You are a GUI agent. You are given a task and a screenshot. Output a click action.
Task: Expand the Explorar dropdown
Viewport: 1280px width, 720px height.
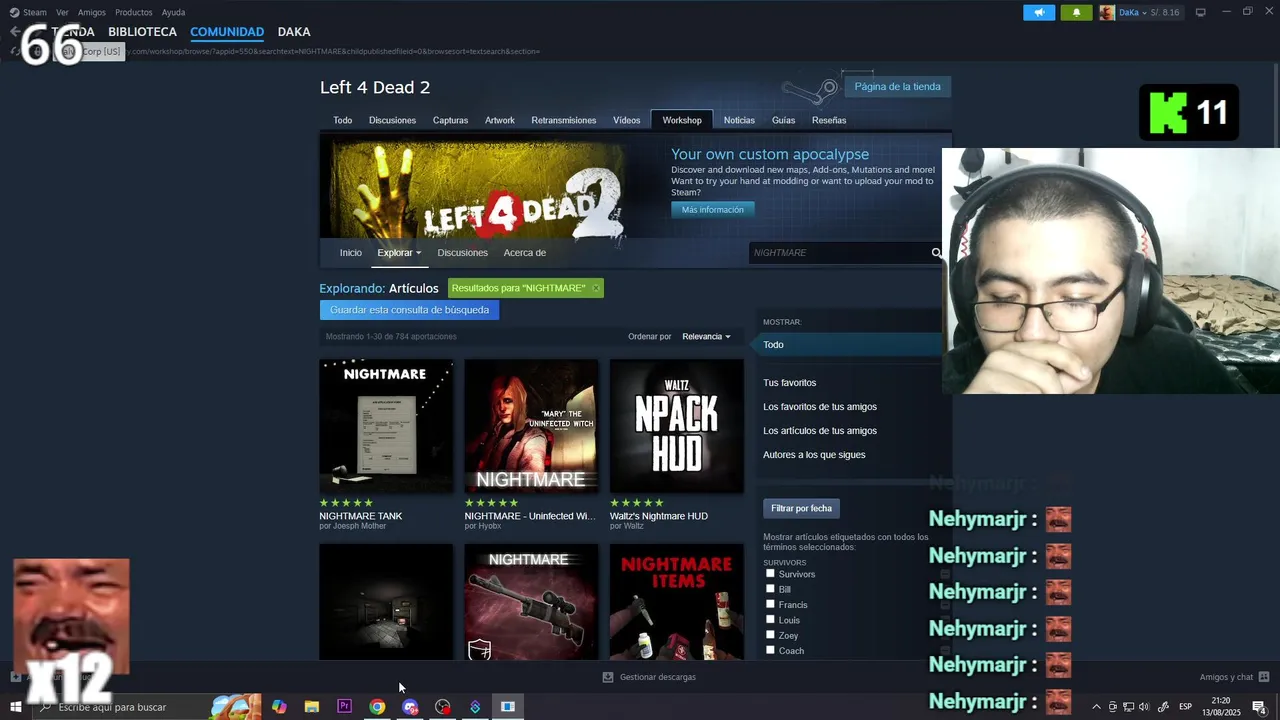click(399, 253)
